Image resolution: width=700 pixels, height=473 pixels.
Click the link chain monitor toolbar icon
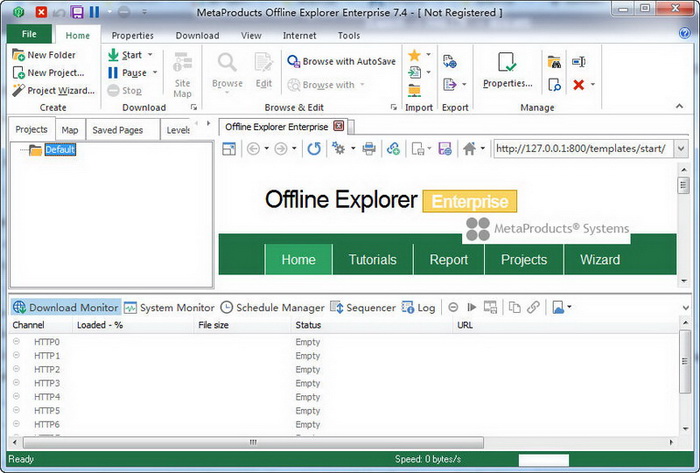click(533, 307)
